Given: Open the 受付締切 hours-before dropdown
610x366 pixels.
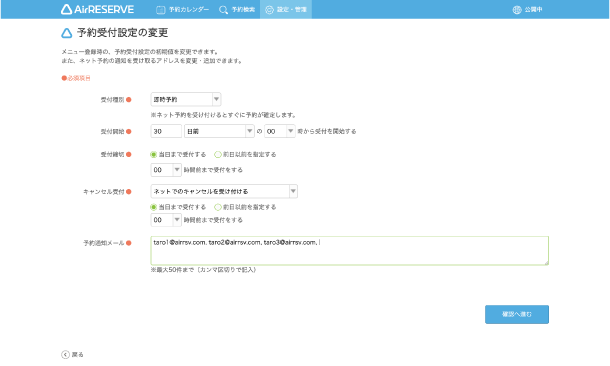Looking at the screenshot, I should (166, 170).
